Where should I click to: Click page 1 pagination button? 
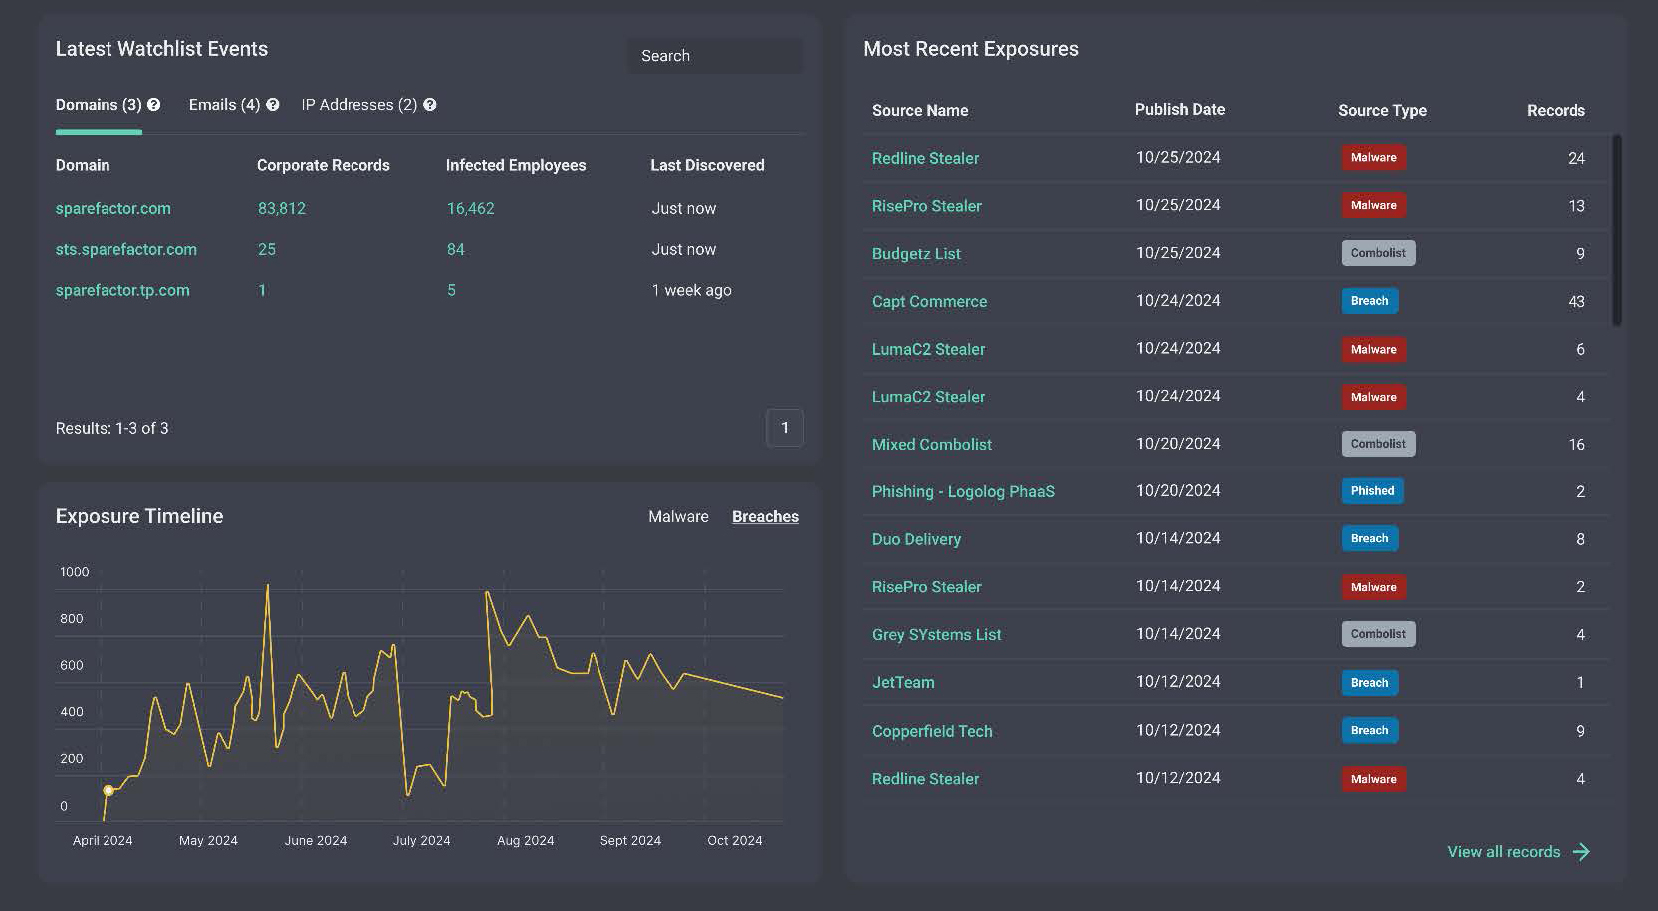(784, 428)
